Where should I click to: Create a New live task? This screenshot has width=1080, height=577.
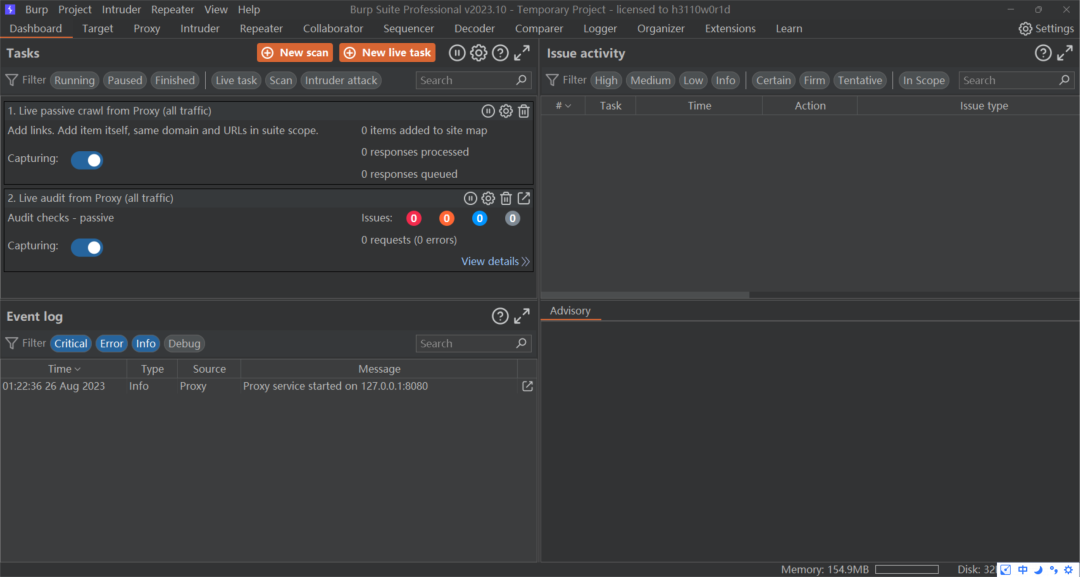point(387,52)
